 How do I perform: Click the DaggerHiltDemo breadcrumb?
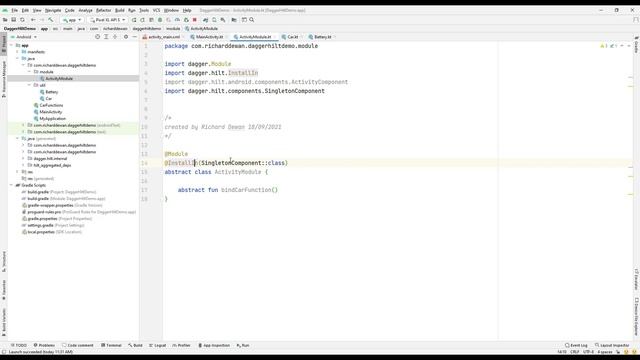pyautogui.click(x=20, y=29)
